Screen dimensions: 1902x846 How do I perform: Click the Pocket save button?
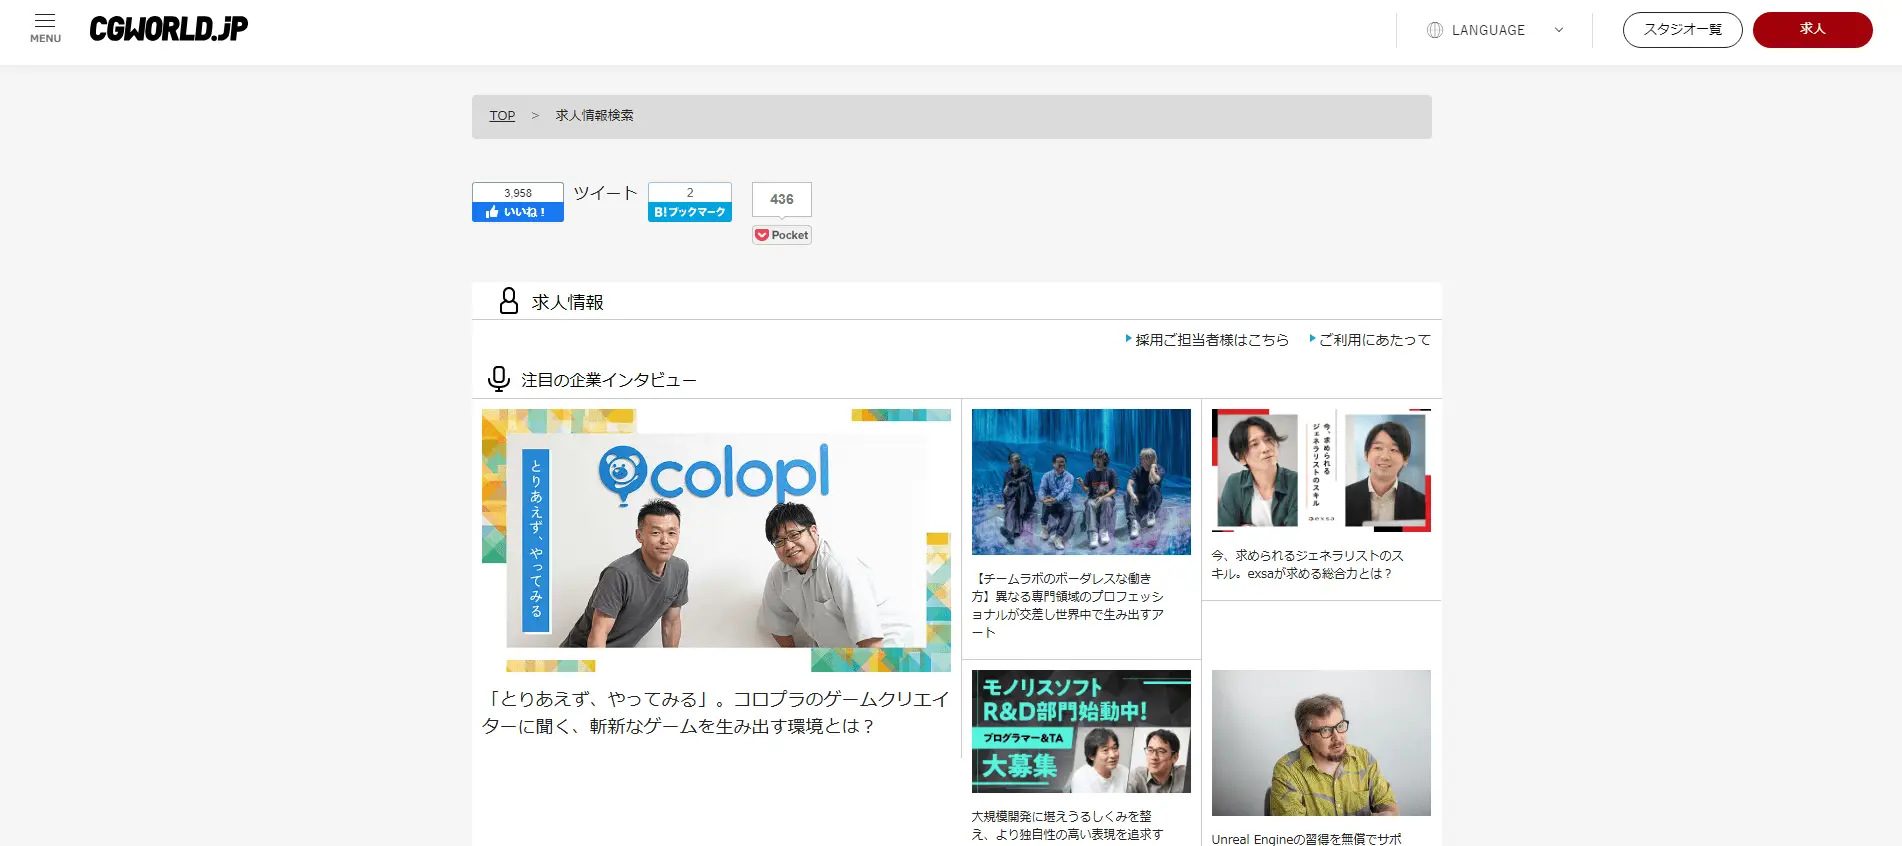point(782,235)
